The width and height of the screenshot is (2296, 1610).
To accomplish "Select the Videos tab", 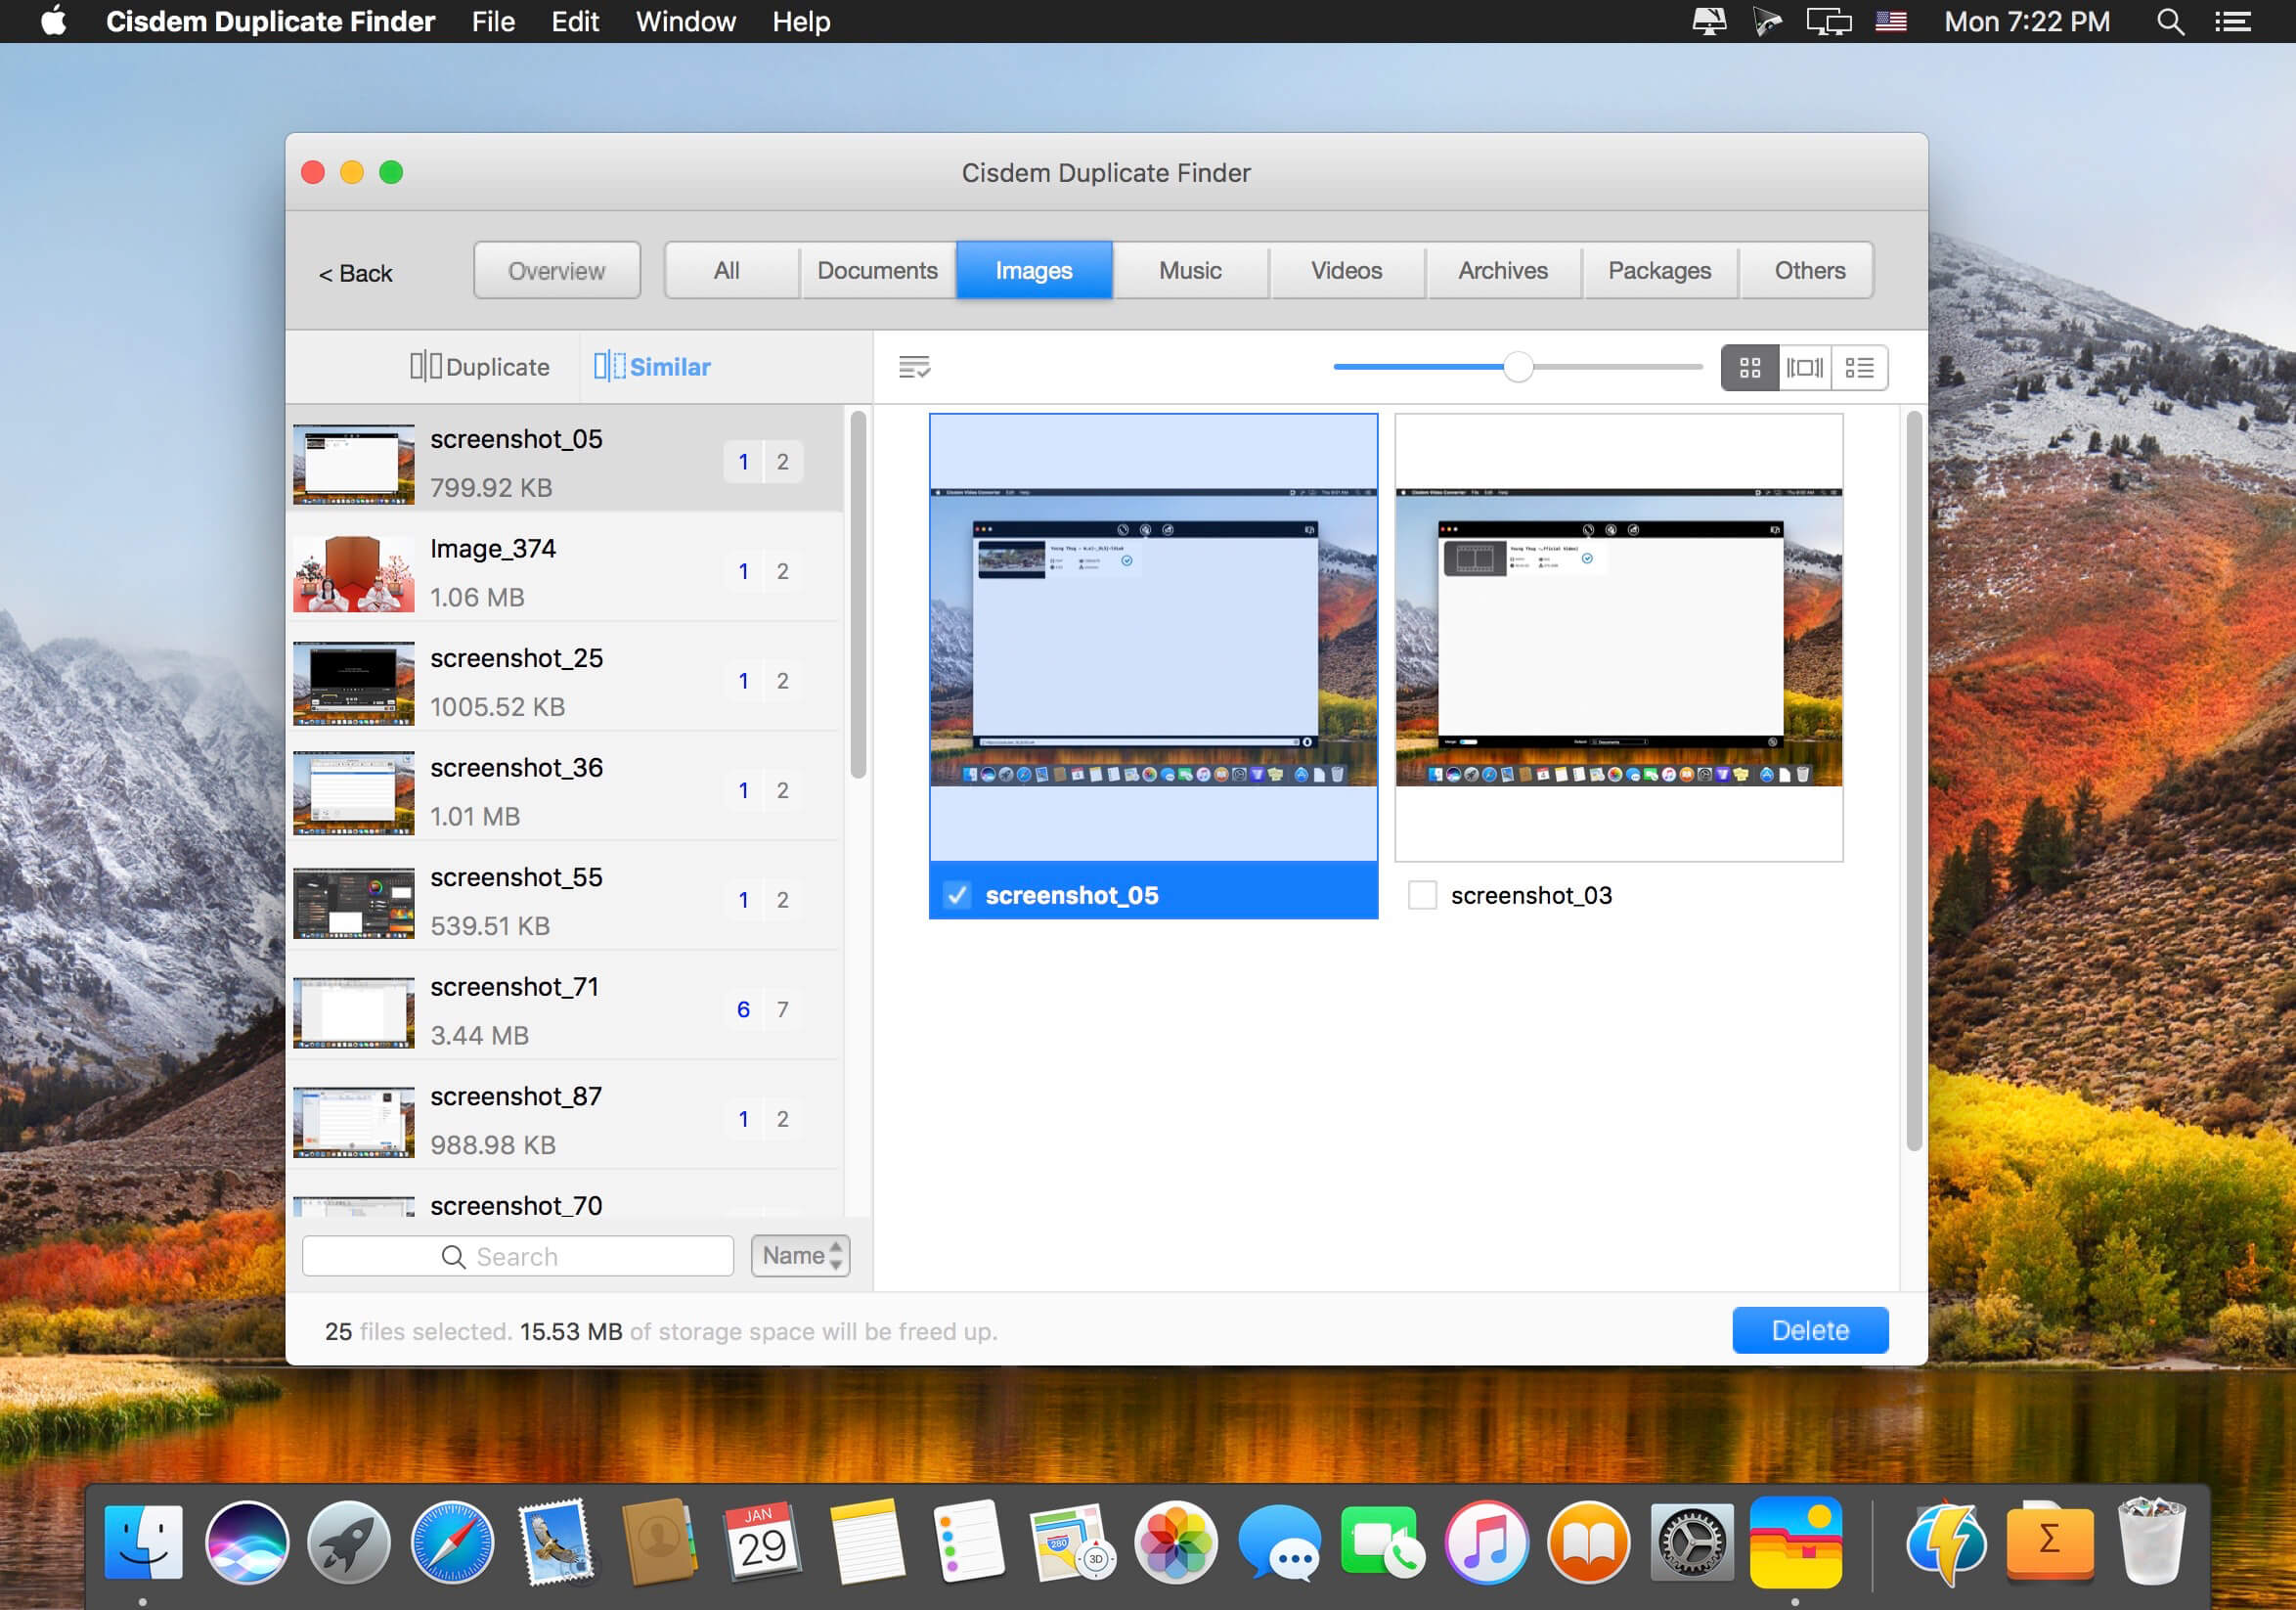I will [1346, 271].
